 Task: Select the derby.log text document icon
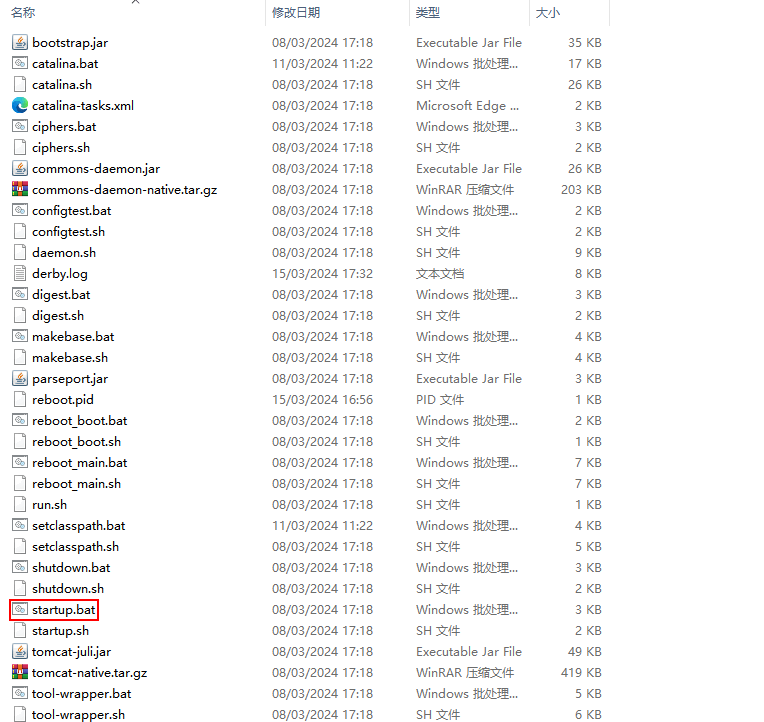20,273
